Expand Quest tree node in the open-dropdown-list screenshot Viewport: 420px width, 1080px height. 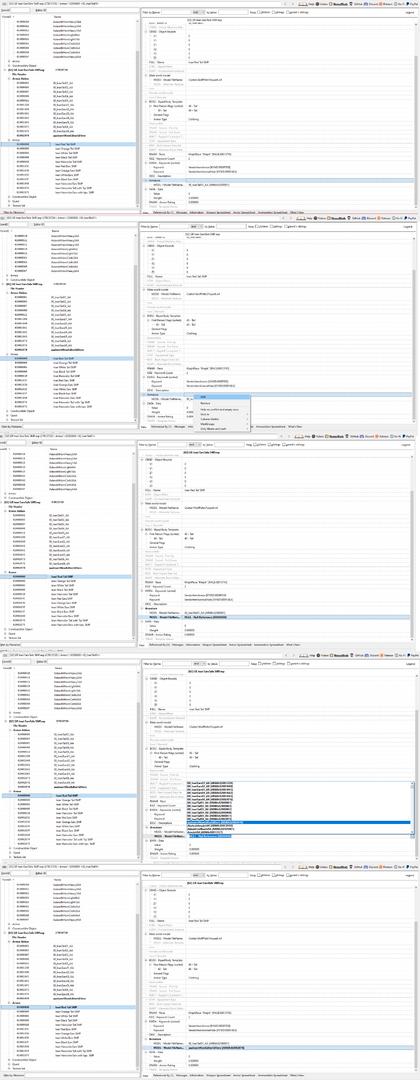[x=10, y=853]
